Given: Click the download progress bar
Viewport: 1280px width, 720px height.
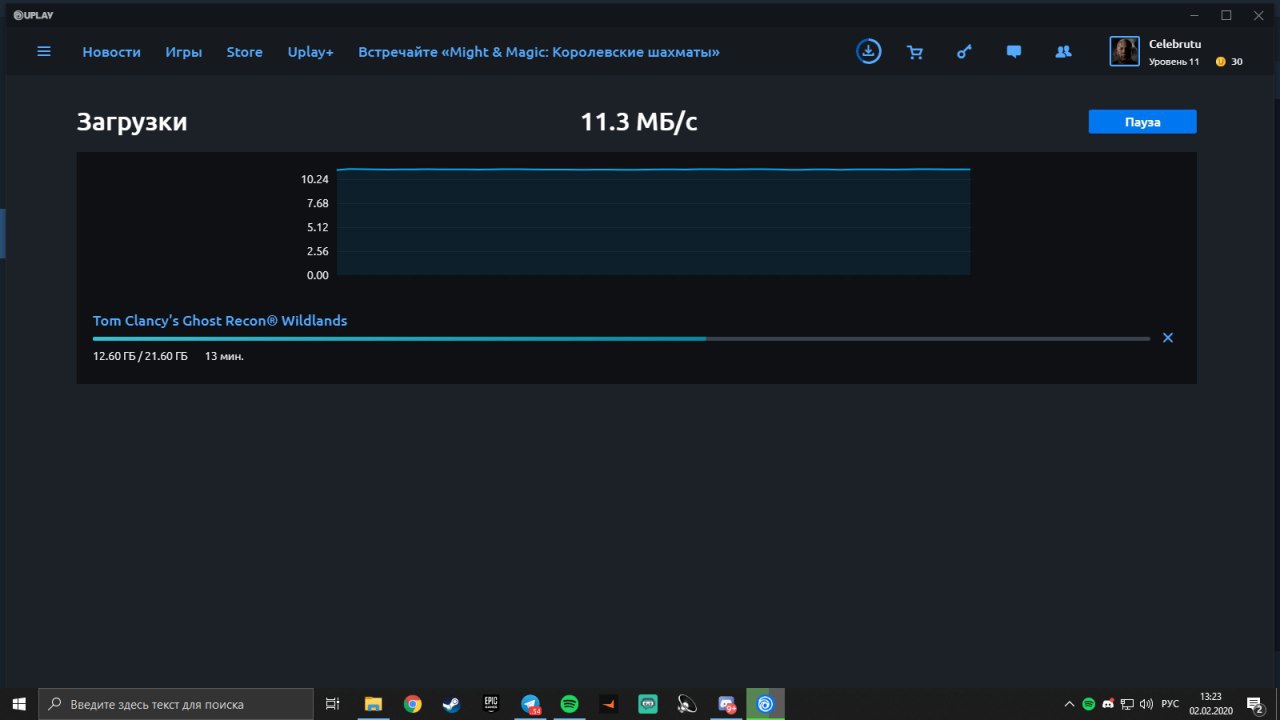Looking at the screenshot, I should click(x=621, y=339).
